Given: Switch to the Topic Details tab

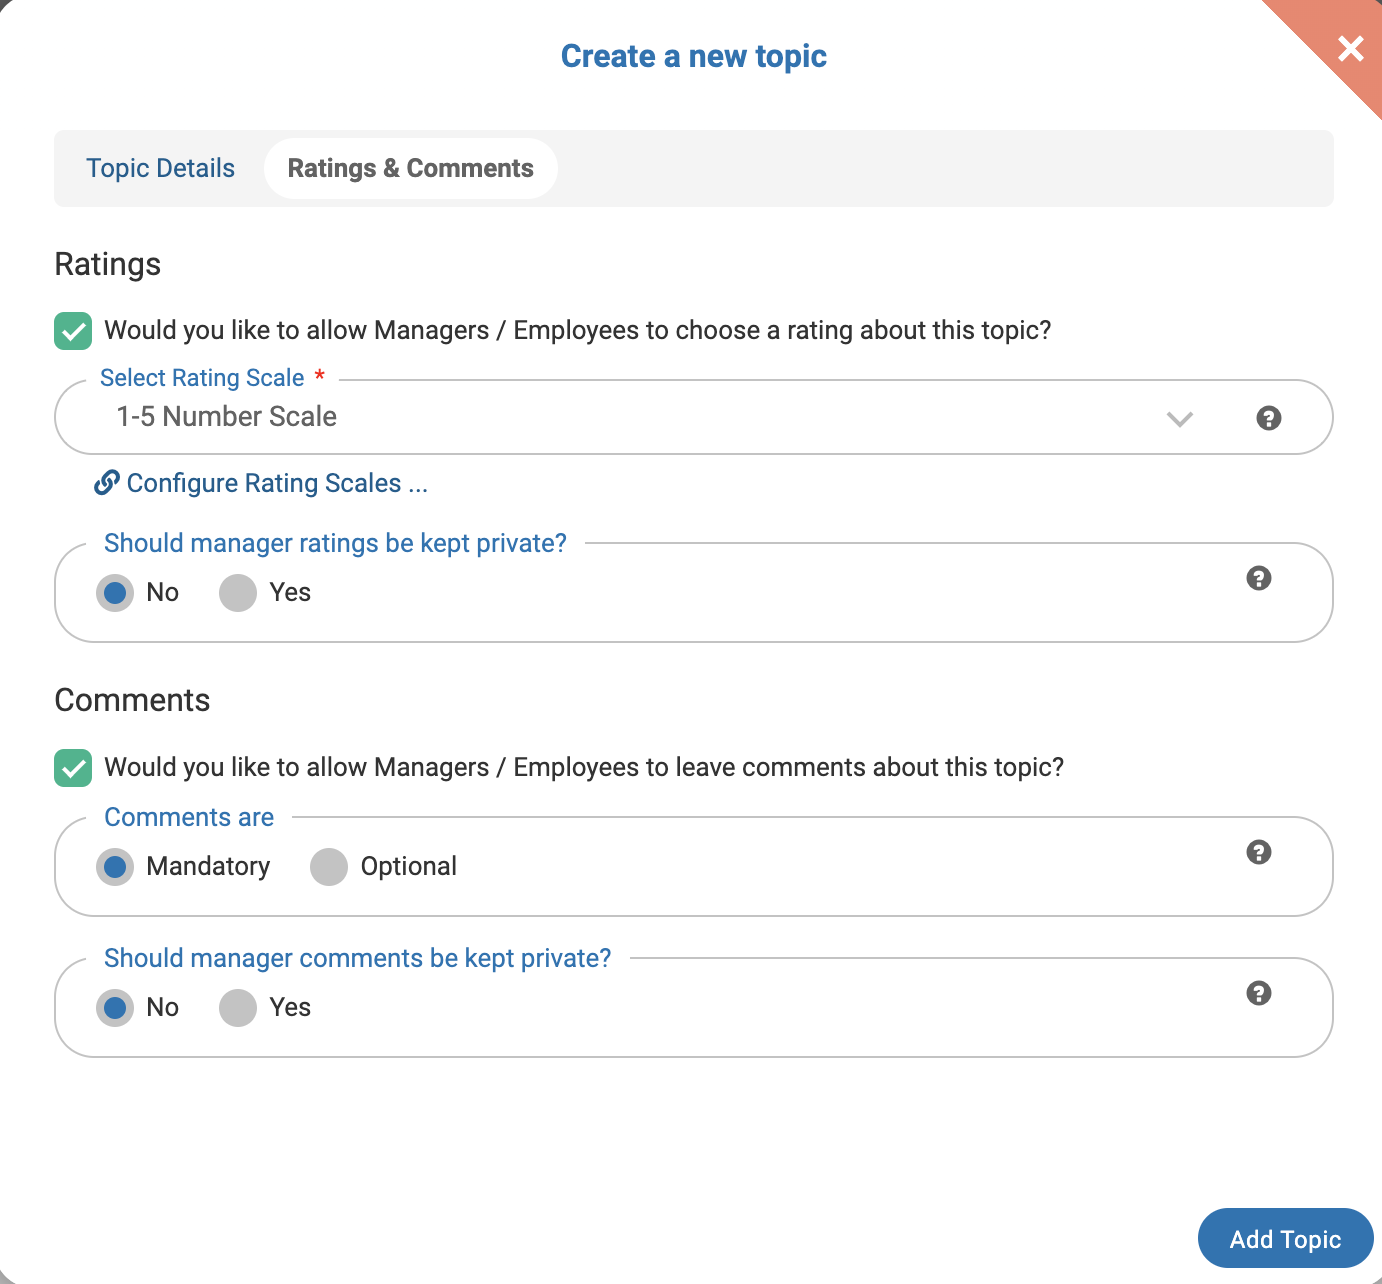Looking at the screenshot, I should tap(160, 168).
